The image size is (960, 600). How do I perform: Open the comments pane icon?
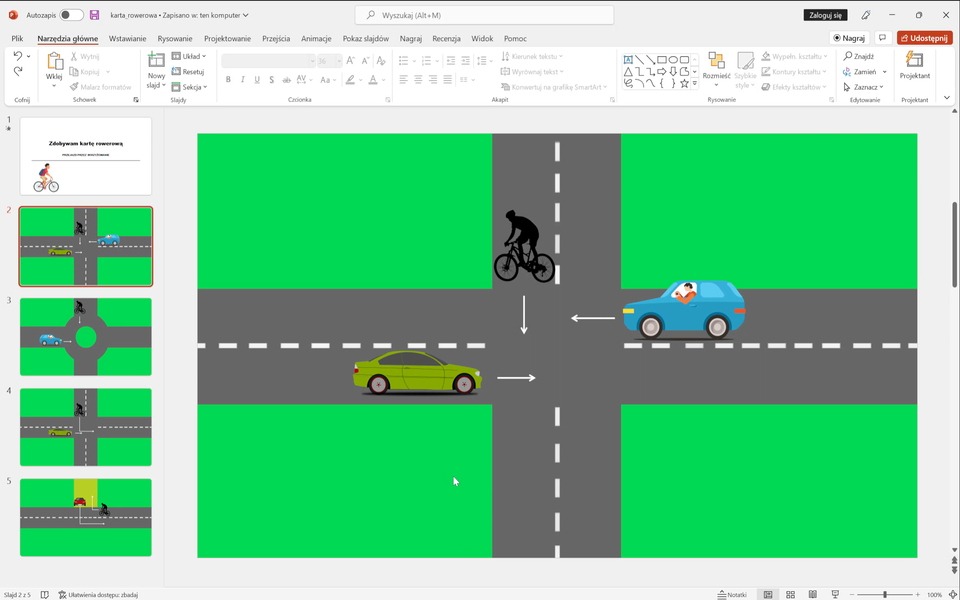point(882,38)
